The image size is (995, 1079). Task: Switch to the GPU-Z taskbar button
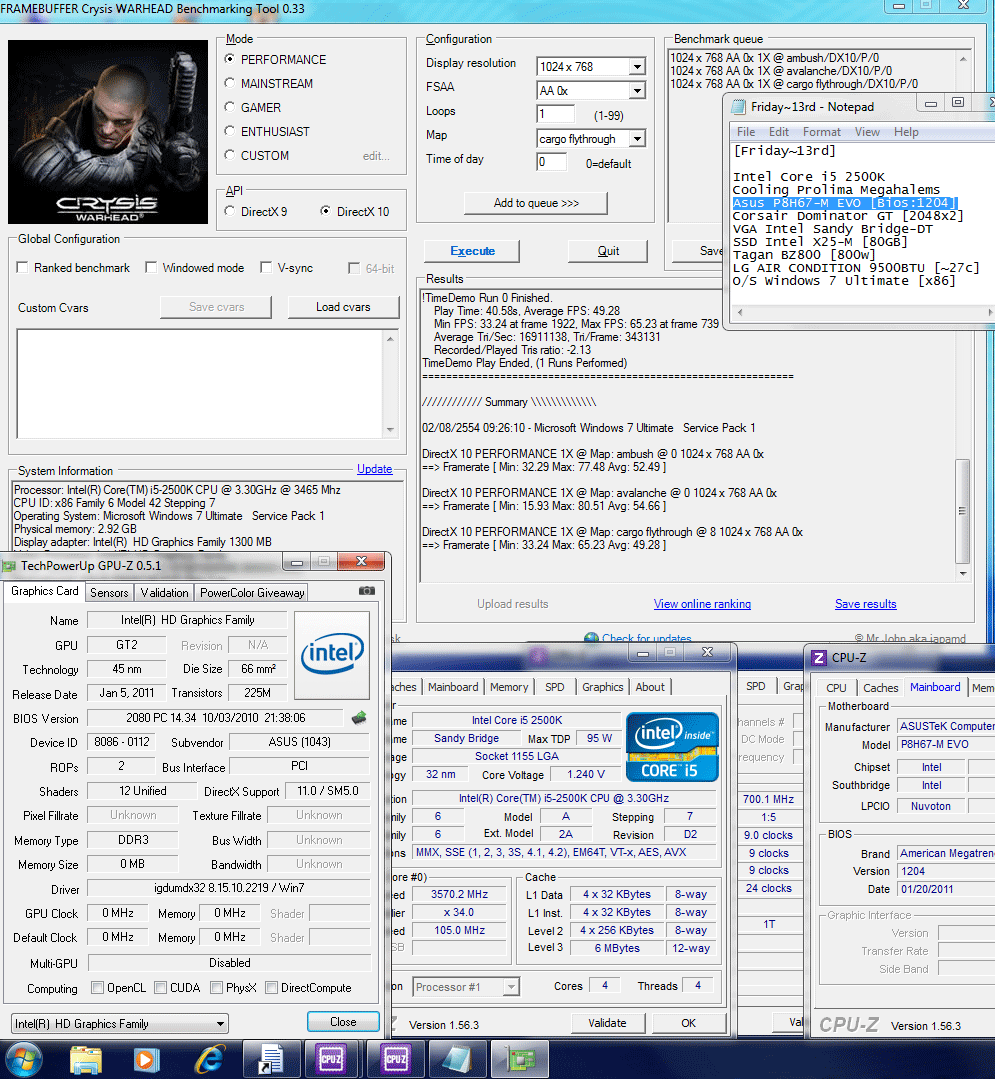point(521,1059)
